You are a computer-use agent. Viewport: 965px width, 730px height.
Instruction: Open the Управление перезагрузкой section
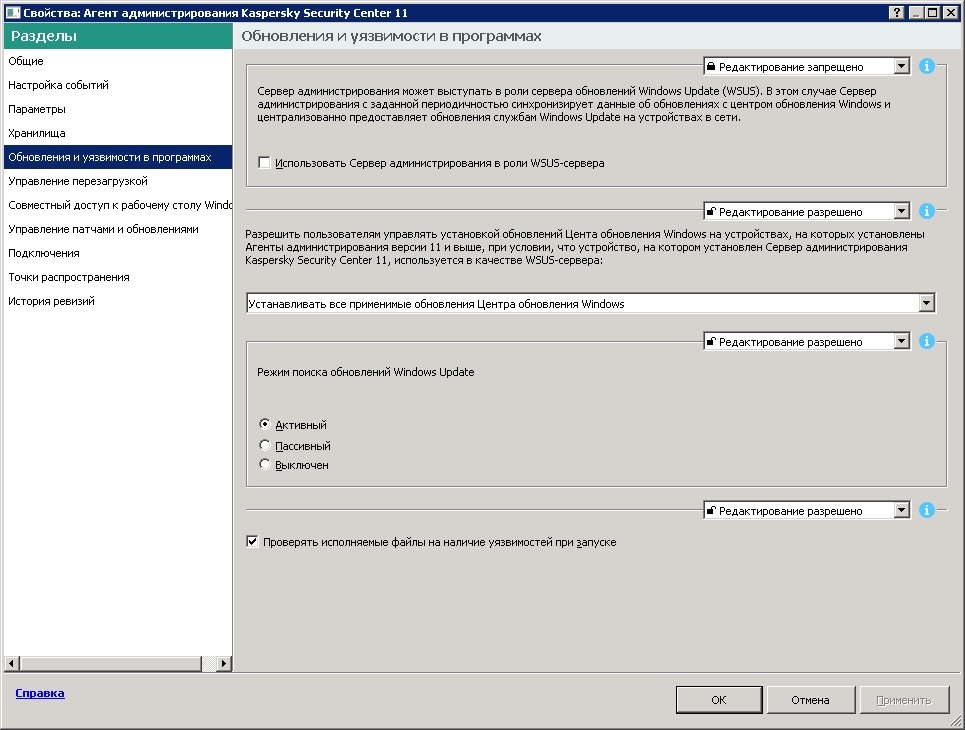click(118, 181)
